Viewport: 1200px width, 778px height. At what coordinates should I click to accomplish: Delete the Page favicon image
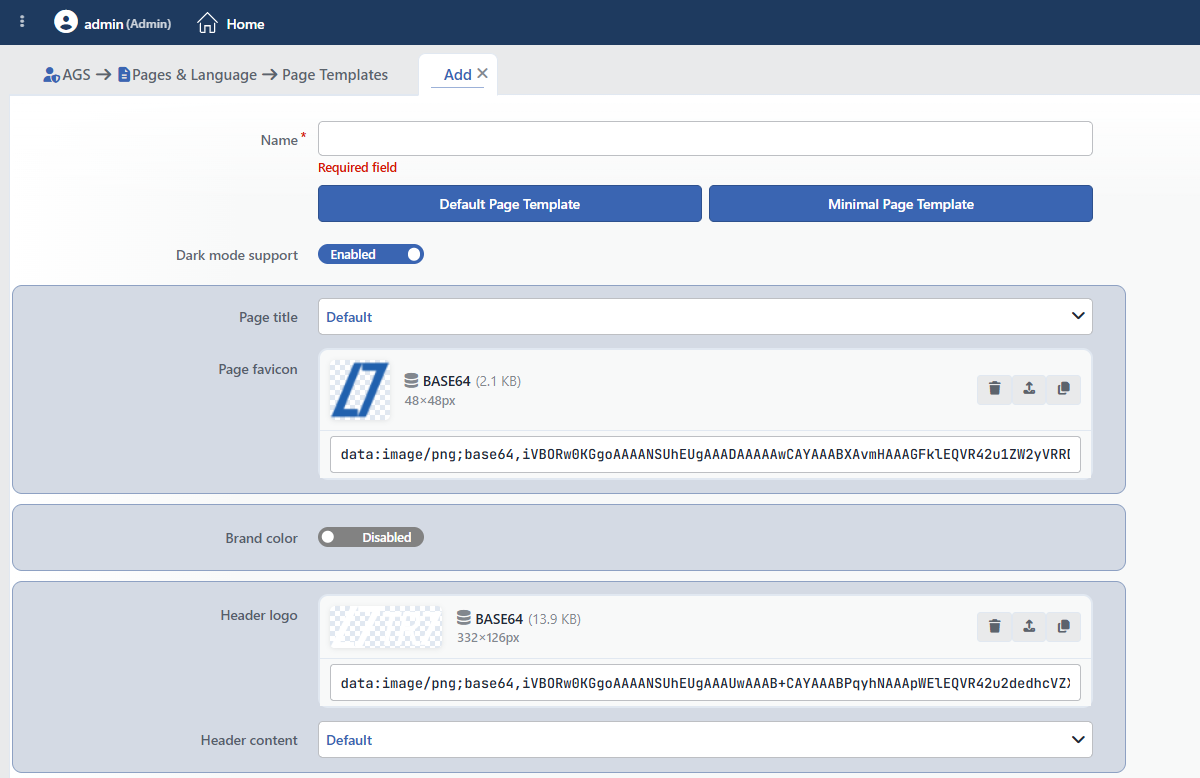(x=994, y=389)
